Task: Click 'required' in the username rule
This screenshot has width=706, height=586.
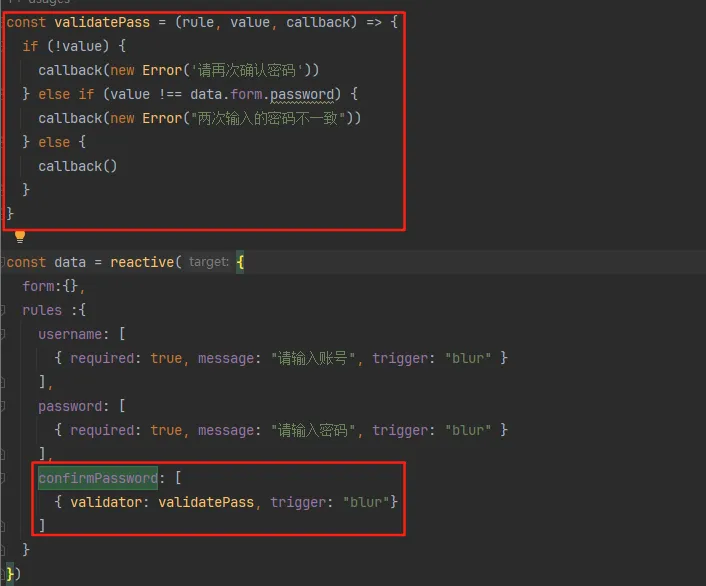Action: tap(102, 358)
